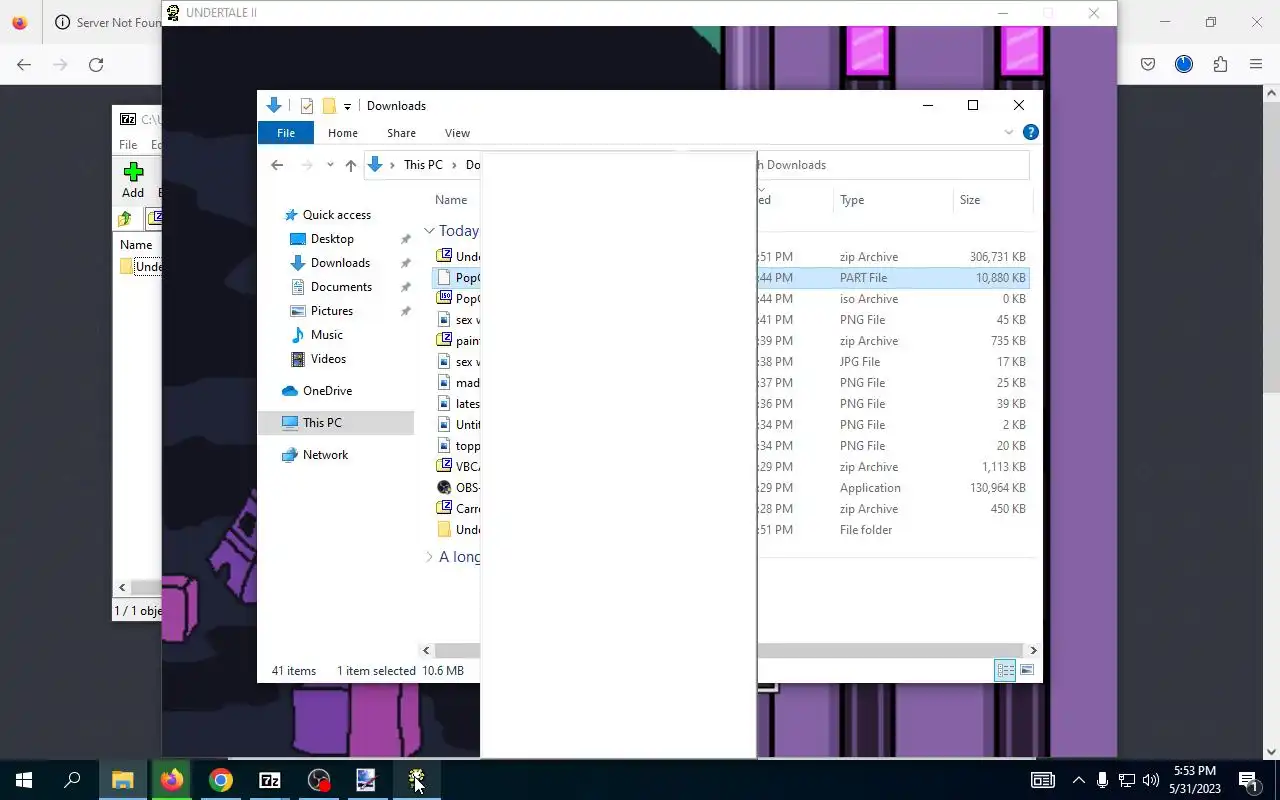Expand the 'A long' time ago group
The image size is (1280, 800).
pos(429,557)
